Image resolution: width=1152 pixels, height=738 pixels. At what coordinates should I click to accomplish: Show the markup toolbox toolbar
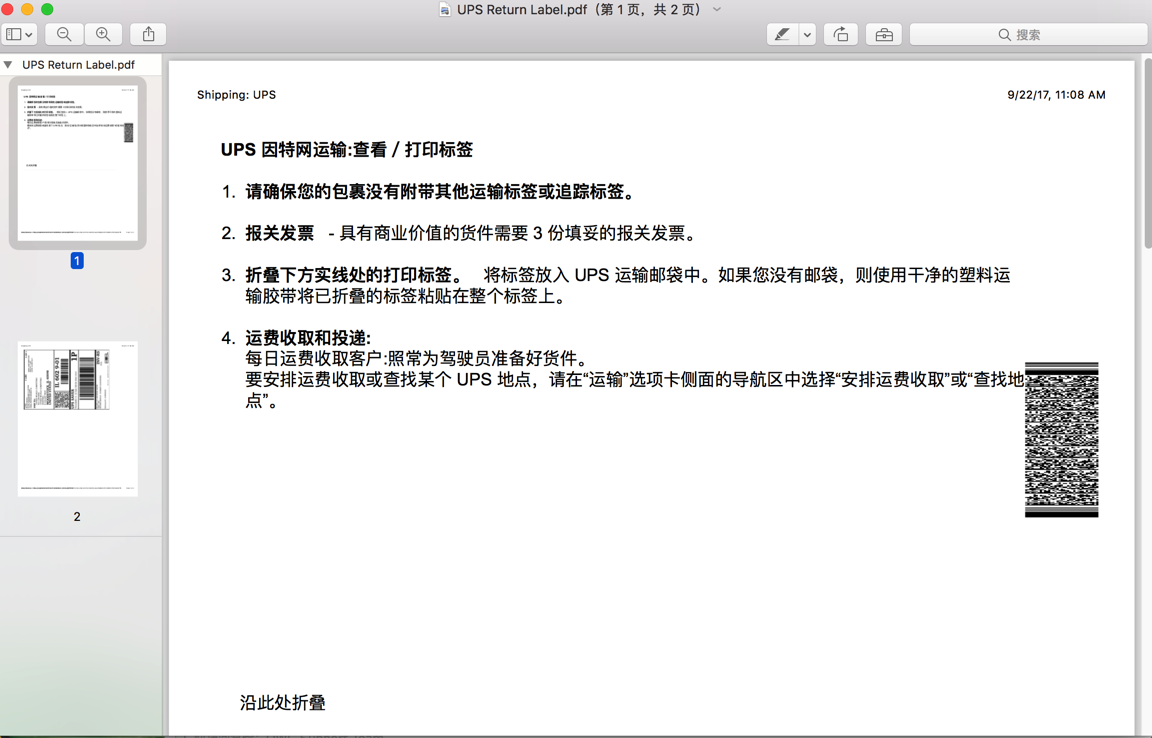pos(884,35)
